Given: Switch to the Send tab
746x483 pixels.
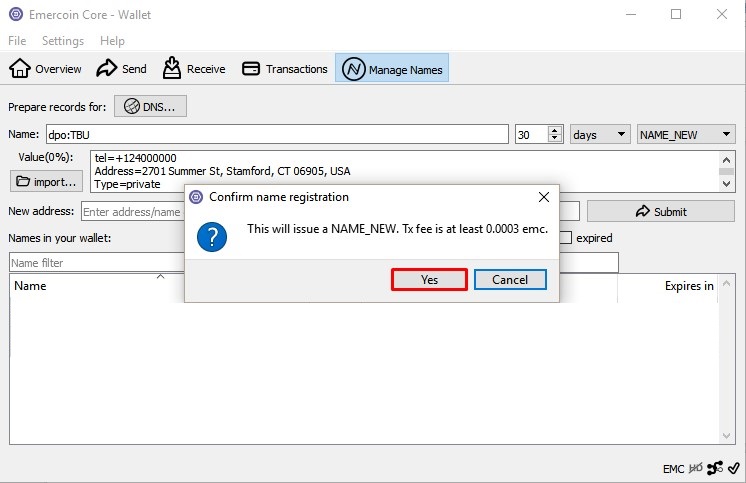Looking at the screenshot, I should 121,69.
